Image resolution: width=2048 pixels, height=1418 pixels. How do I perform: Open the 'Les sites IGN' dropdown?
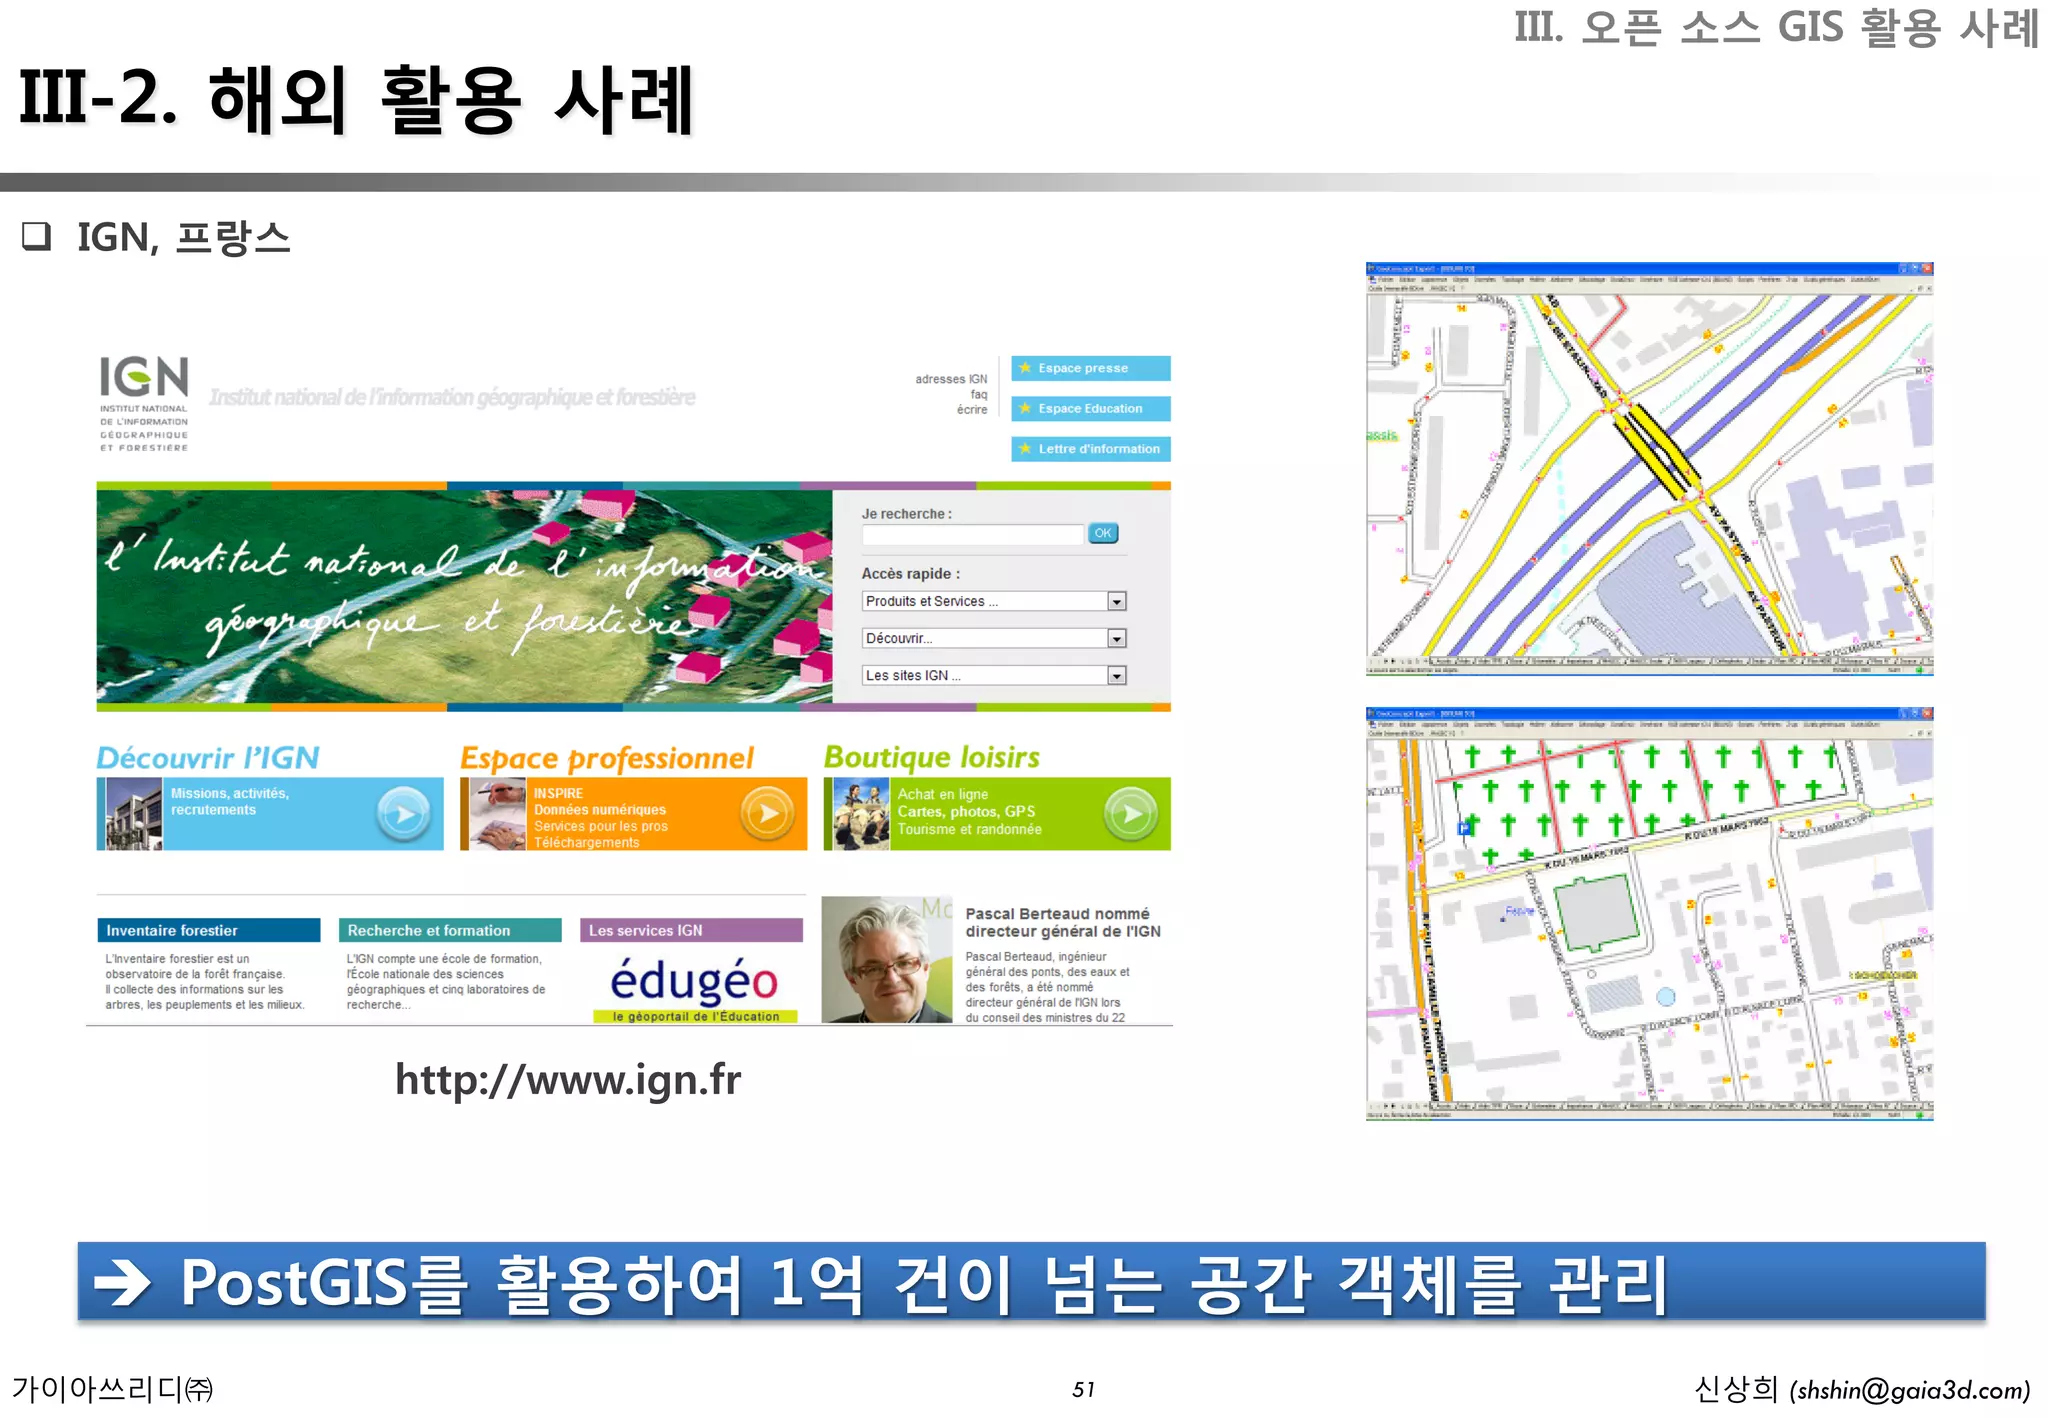994,675
